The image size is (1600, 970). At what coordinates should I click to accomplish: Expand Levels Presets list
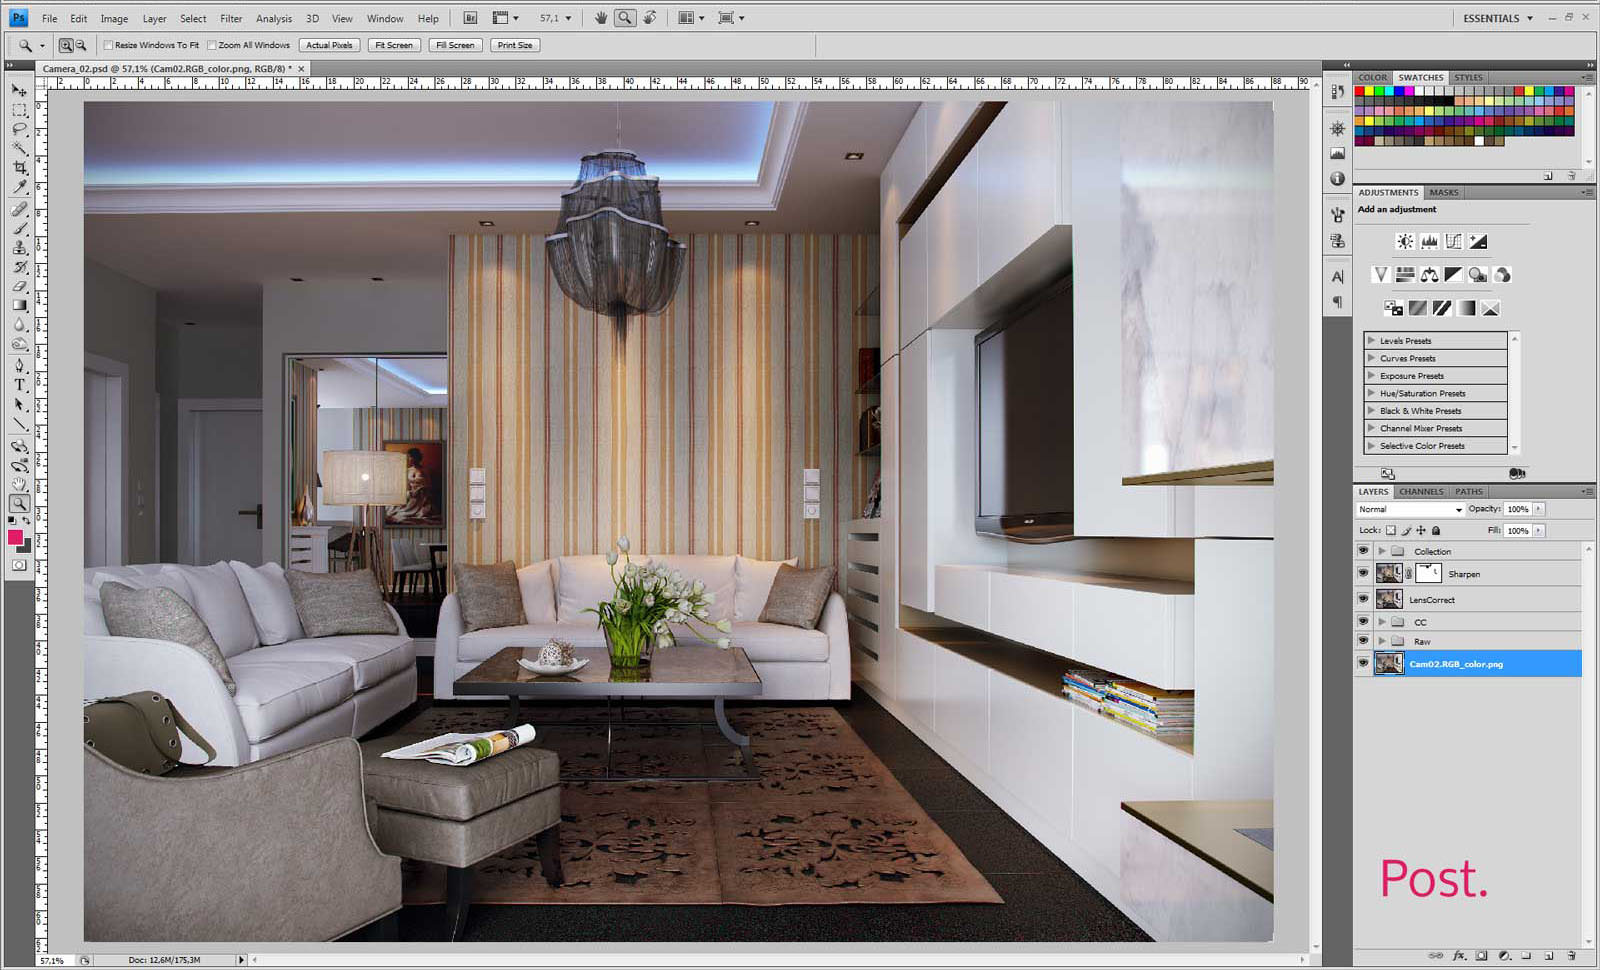point(1371,341)
